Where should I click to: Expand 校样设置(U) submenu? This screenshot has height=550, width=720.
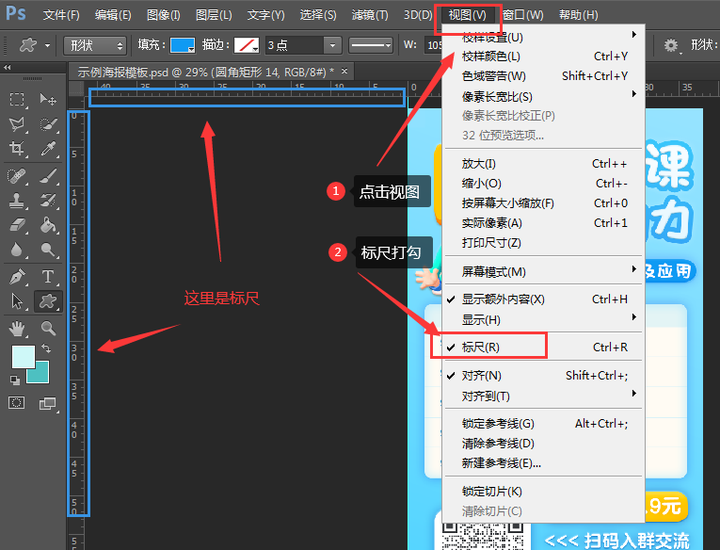pyautogui.click(x=543, y=37)
